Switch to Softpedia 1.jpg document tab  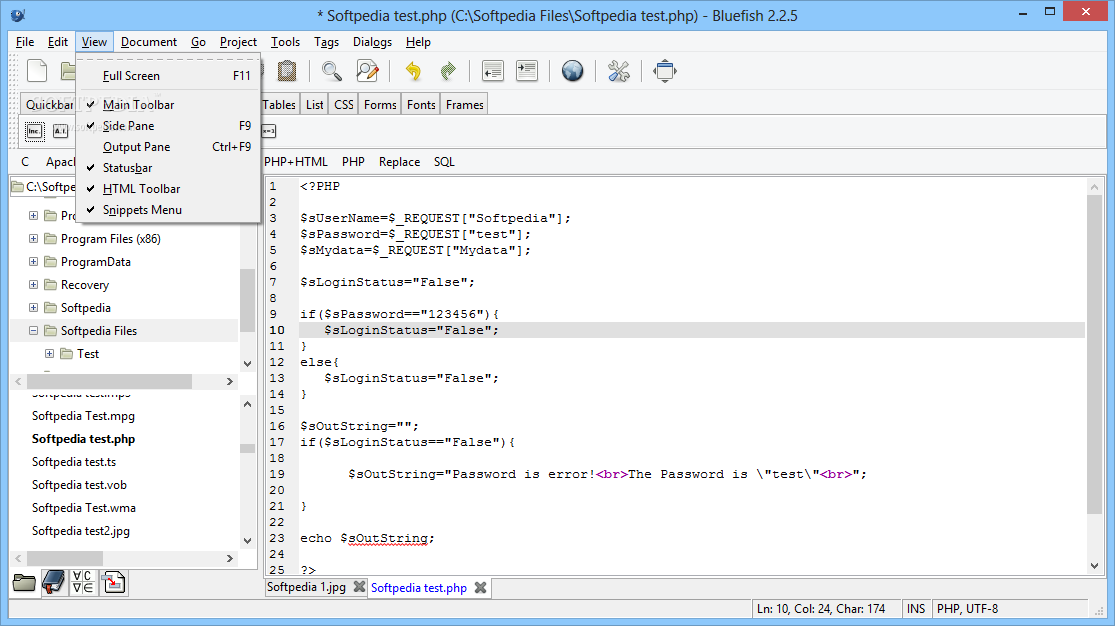306,587
